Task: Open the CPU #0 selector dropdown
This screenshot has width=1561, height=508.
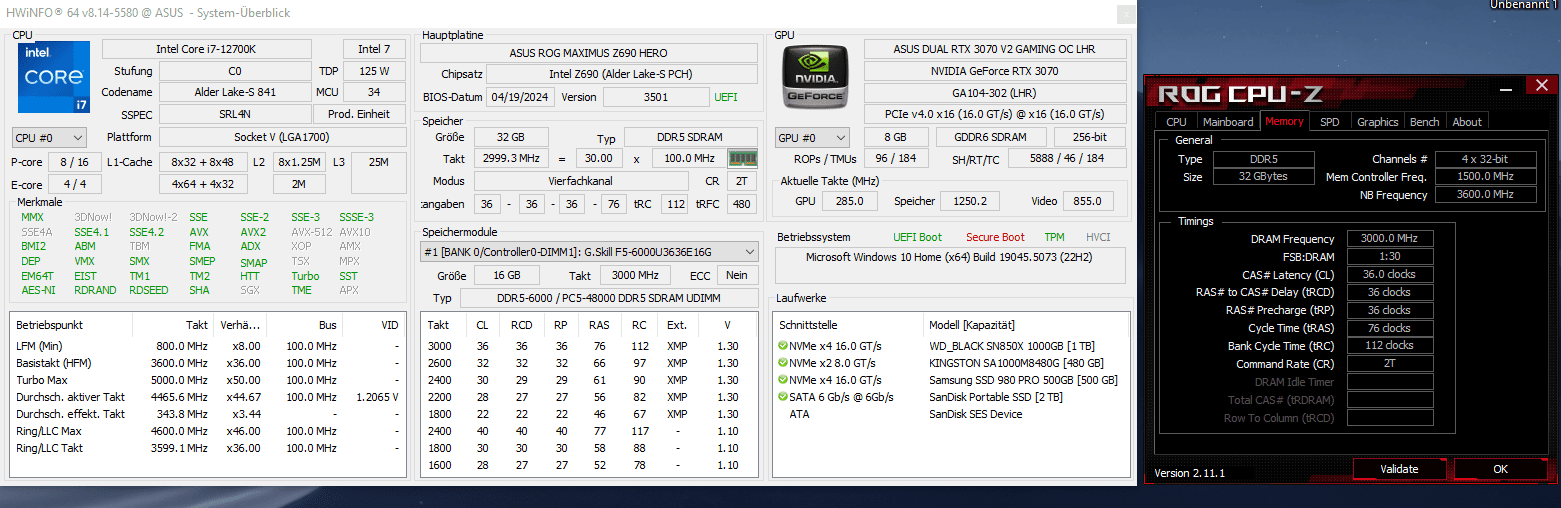Action: [49, 137]
